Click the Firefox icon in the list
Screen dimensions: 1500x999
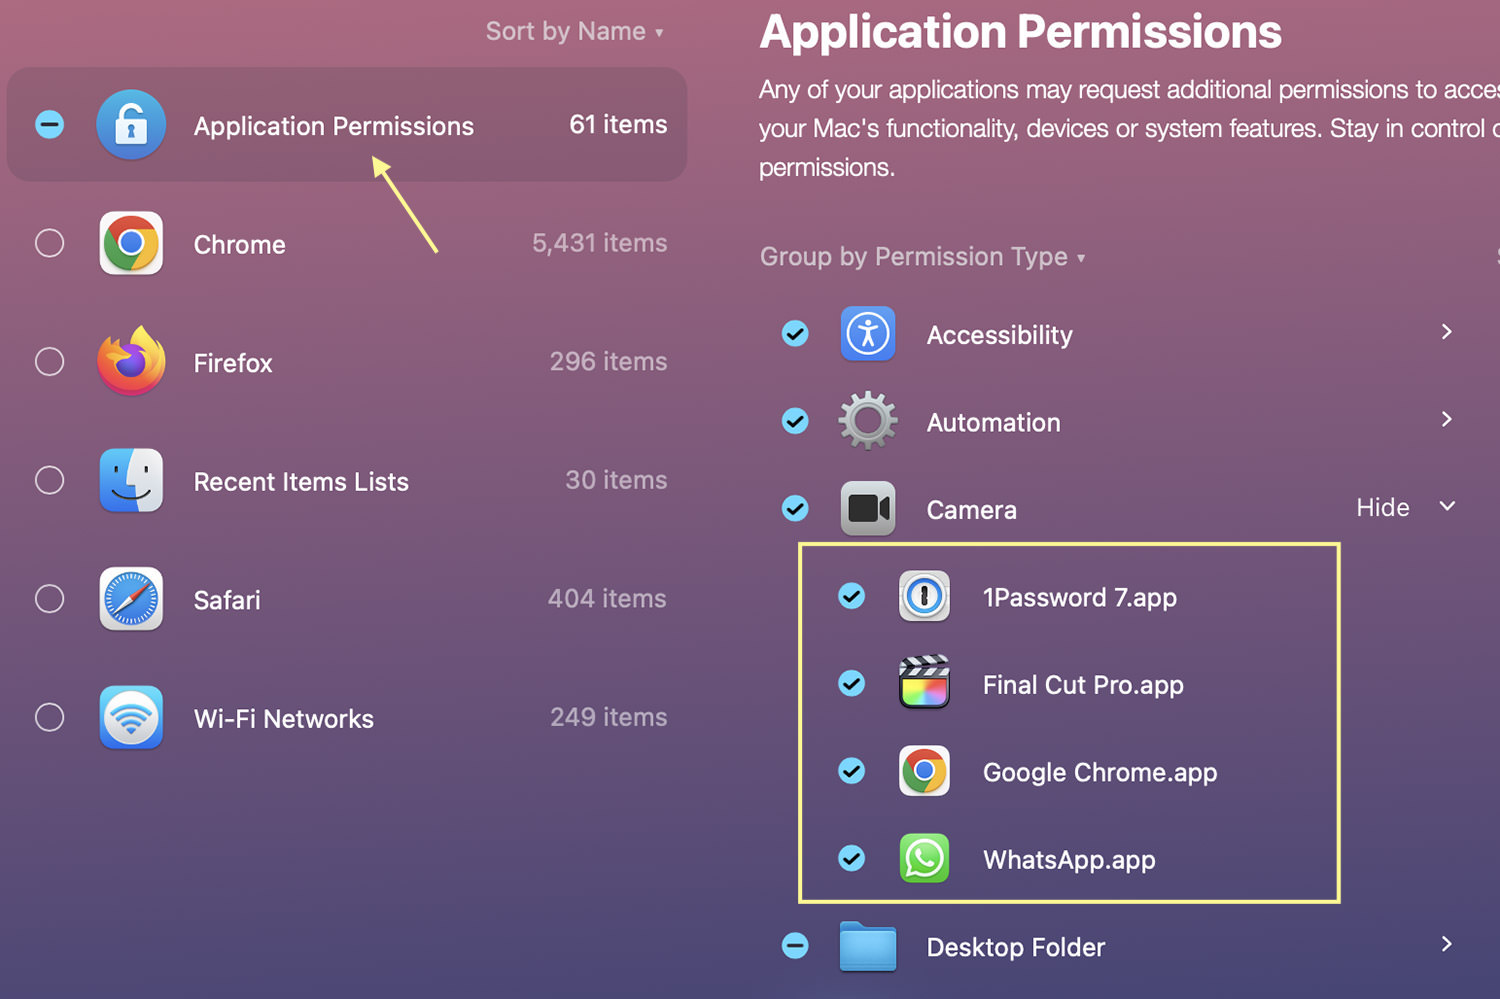coord(131,361)
